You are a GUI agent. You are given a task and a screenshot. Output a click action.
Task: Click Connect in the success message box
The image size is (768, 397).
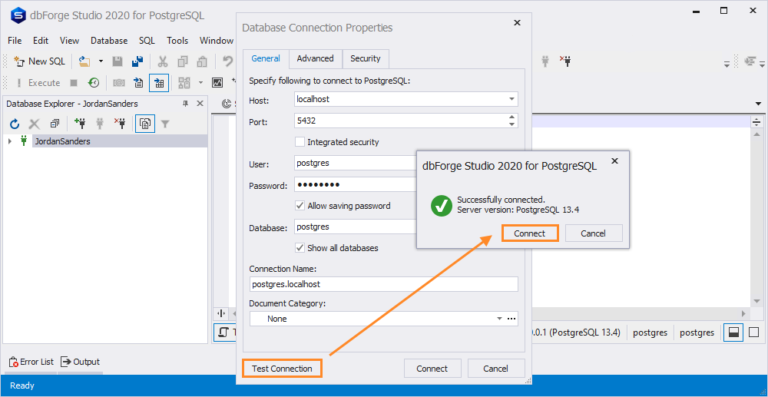click(529, 234)
